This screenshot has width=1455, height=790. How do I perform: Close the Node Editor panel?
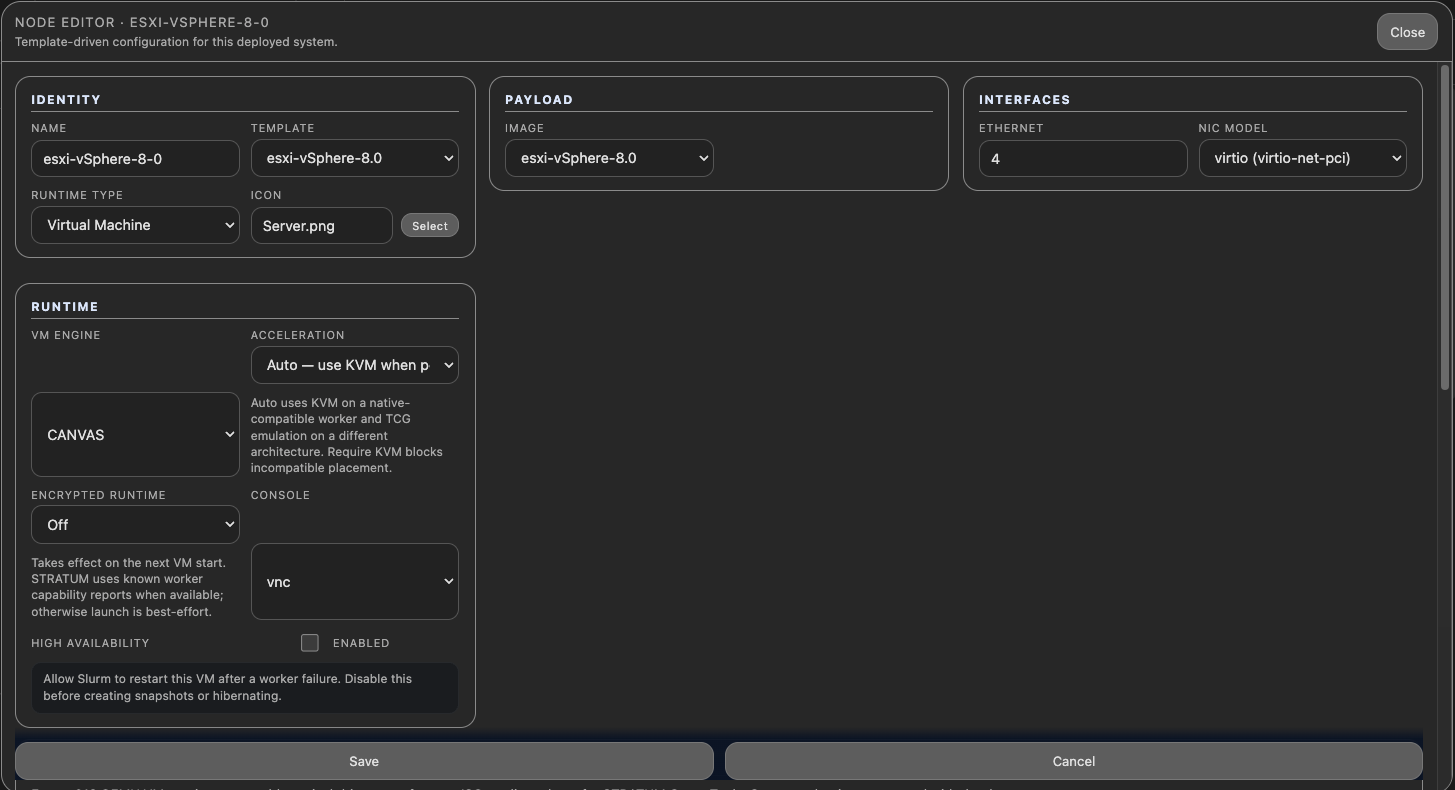(x=1407, y=32)
